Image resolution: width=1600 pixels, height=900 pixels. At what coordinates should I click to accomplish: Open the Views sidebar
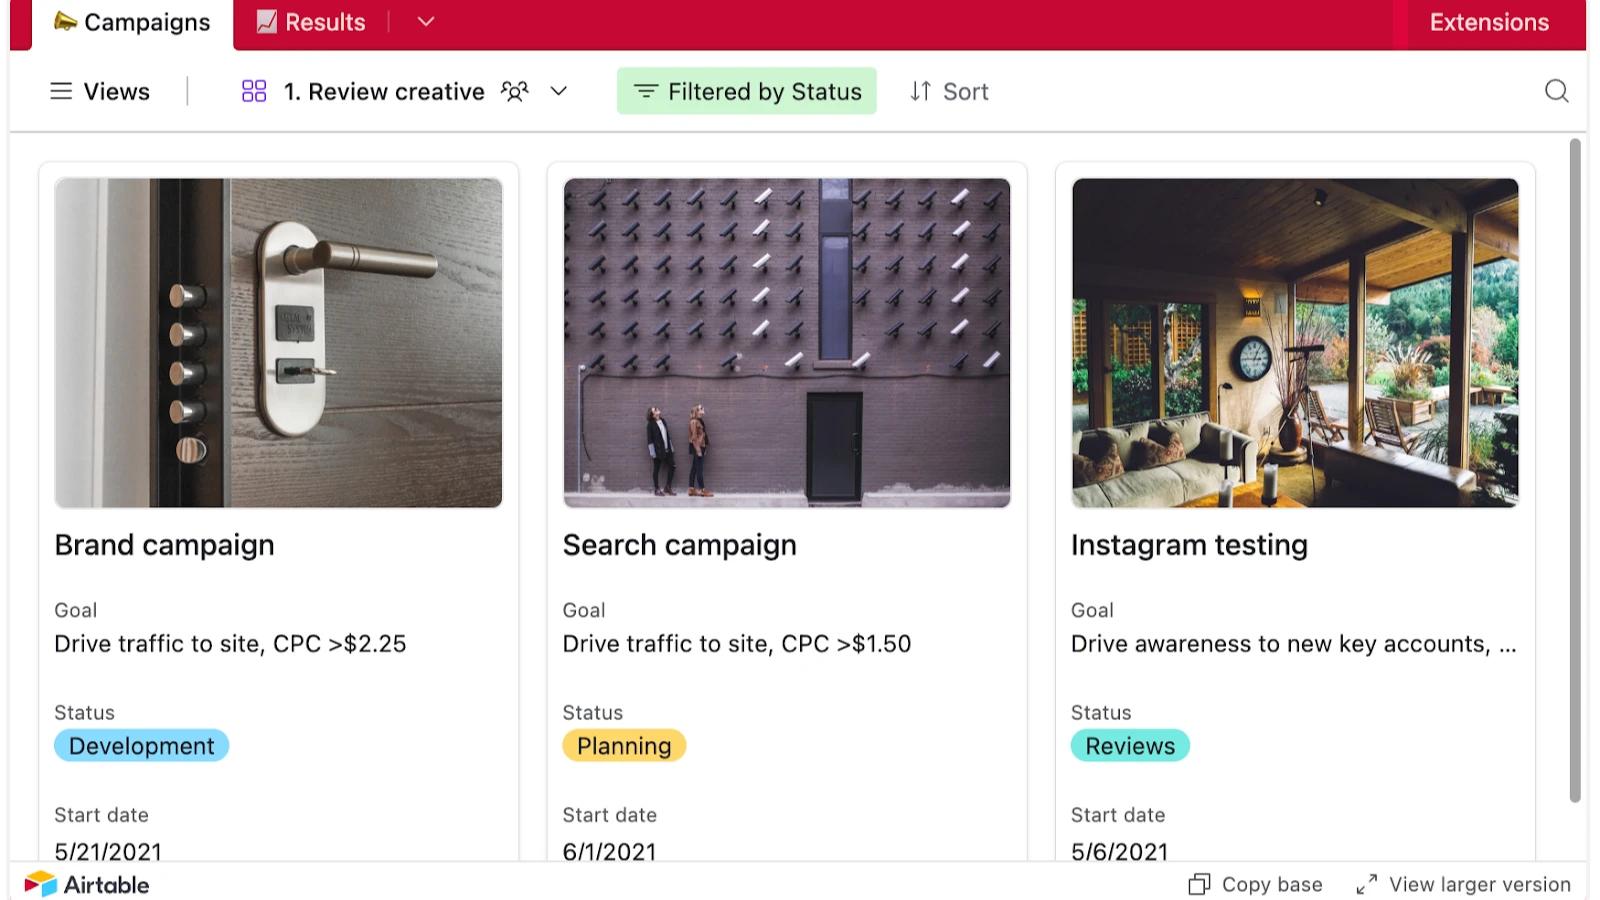tap(100, 91)
